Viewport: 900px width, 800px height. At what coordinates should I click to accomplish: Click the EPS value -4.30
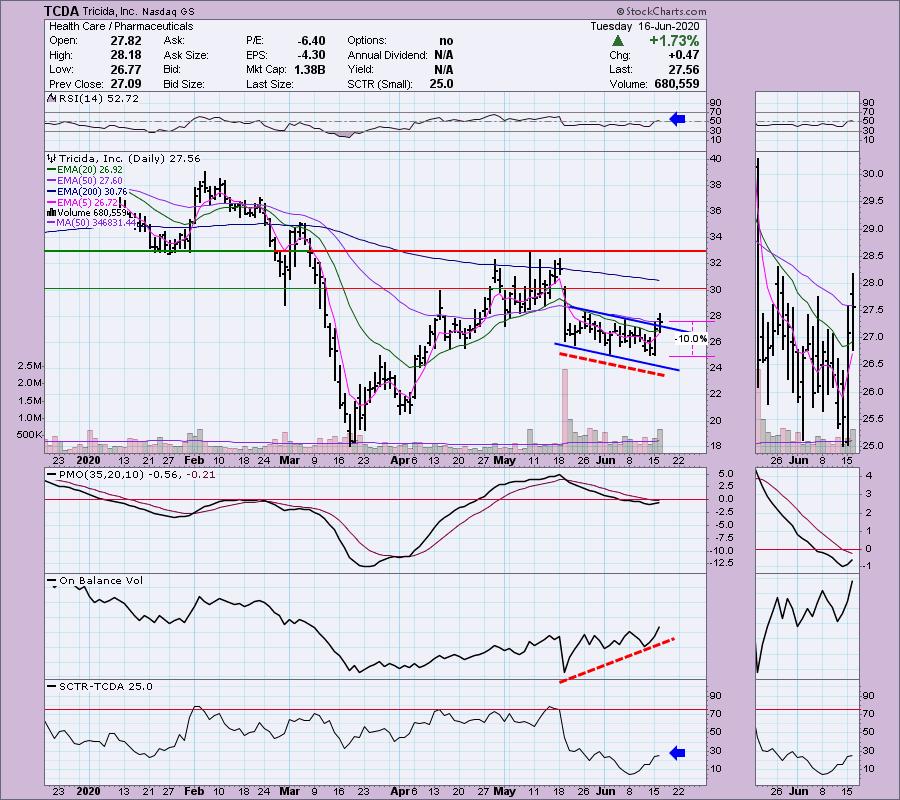[x=311, y=55]
